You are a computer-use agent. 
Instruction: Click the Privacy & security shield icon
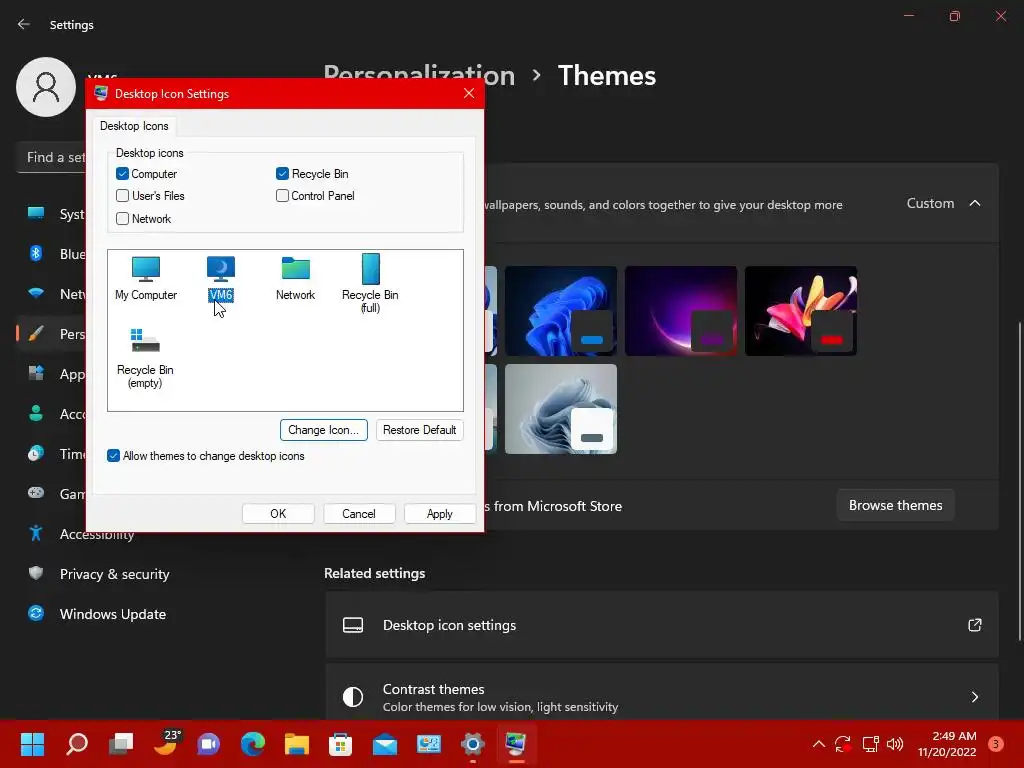pos(36,573)
